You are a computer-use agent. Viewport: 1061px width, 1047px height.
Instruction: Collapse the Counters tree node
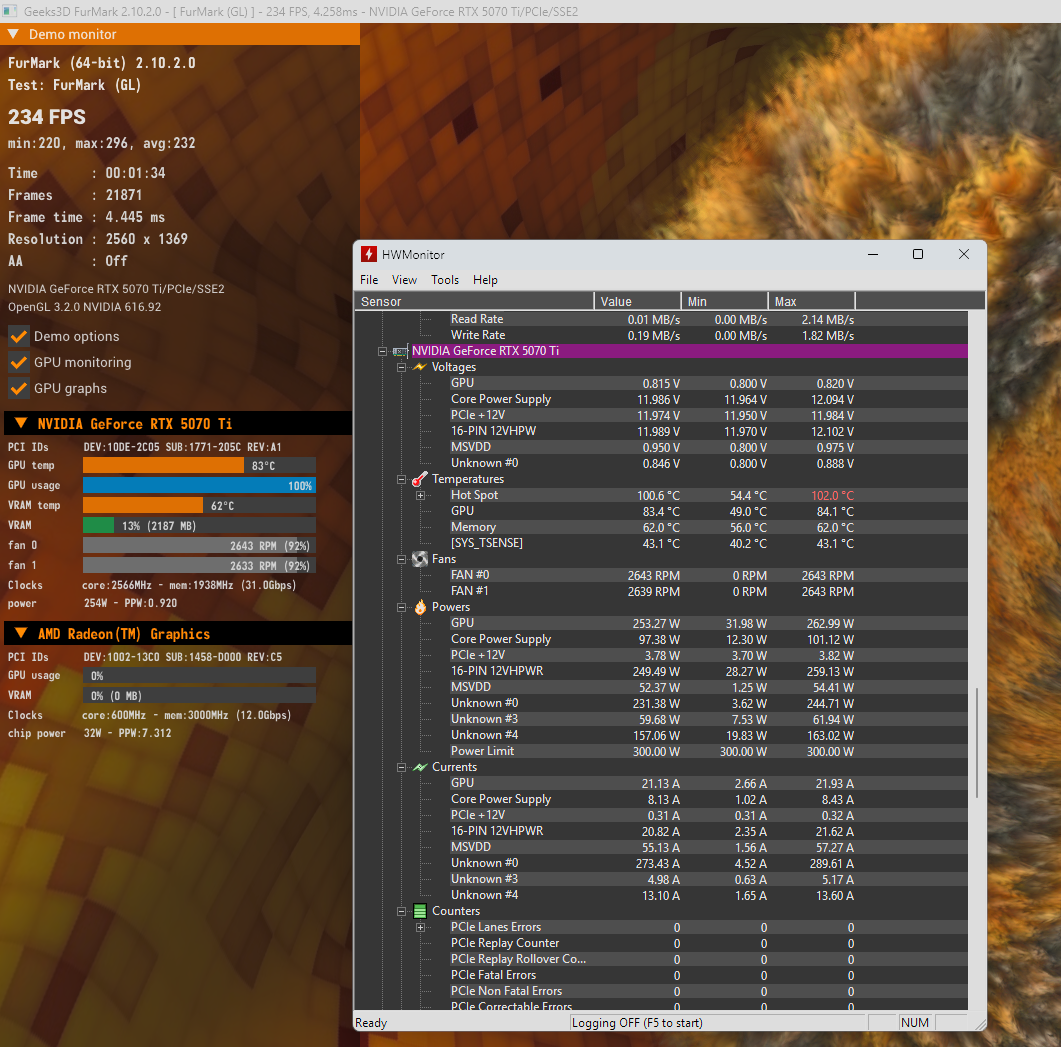[x=401, y=912]
